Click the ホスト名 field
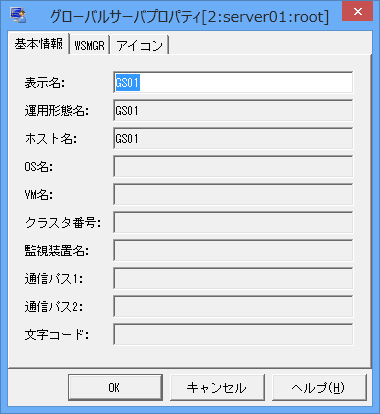Viewport: 380px width, 414px height. [x=233, y=138]
